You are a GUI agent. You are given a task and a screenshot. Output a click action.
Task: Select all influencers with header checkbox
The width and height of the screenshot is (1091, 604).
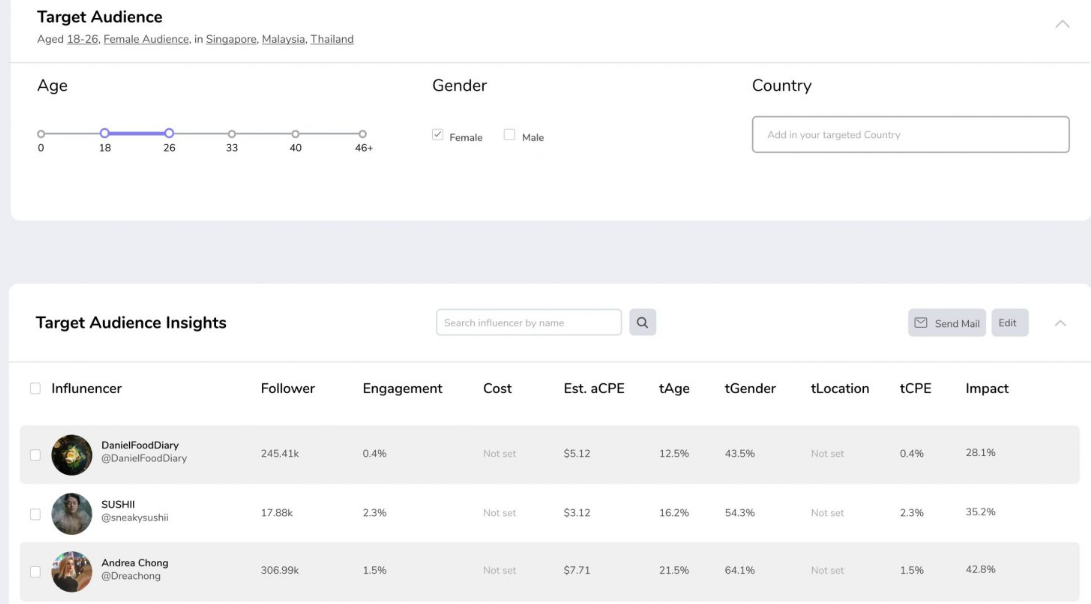tap(36, 388)
